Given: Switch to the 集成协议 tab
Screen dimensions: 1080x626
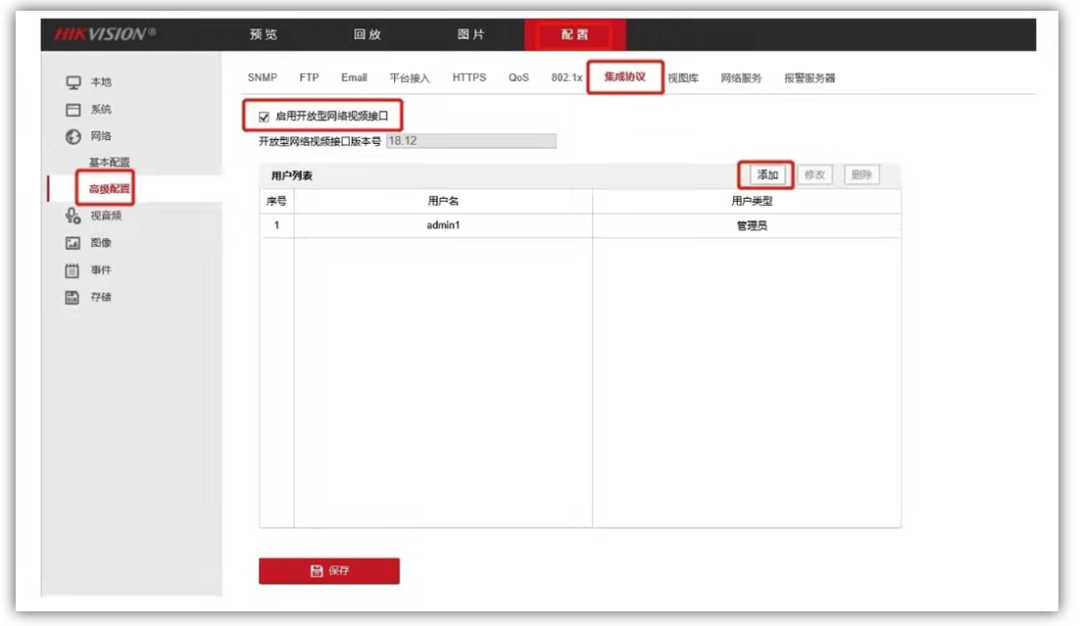Looking at the screenshot, I should pos(625,76).
